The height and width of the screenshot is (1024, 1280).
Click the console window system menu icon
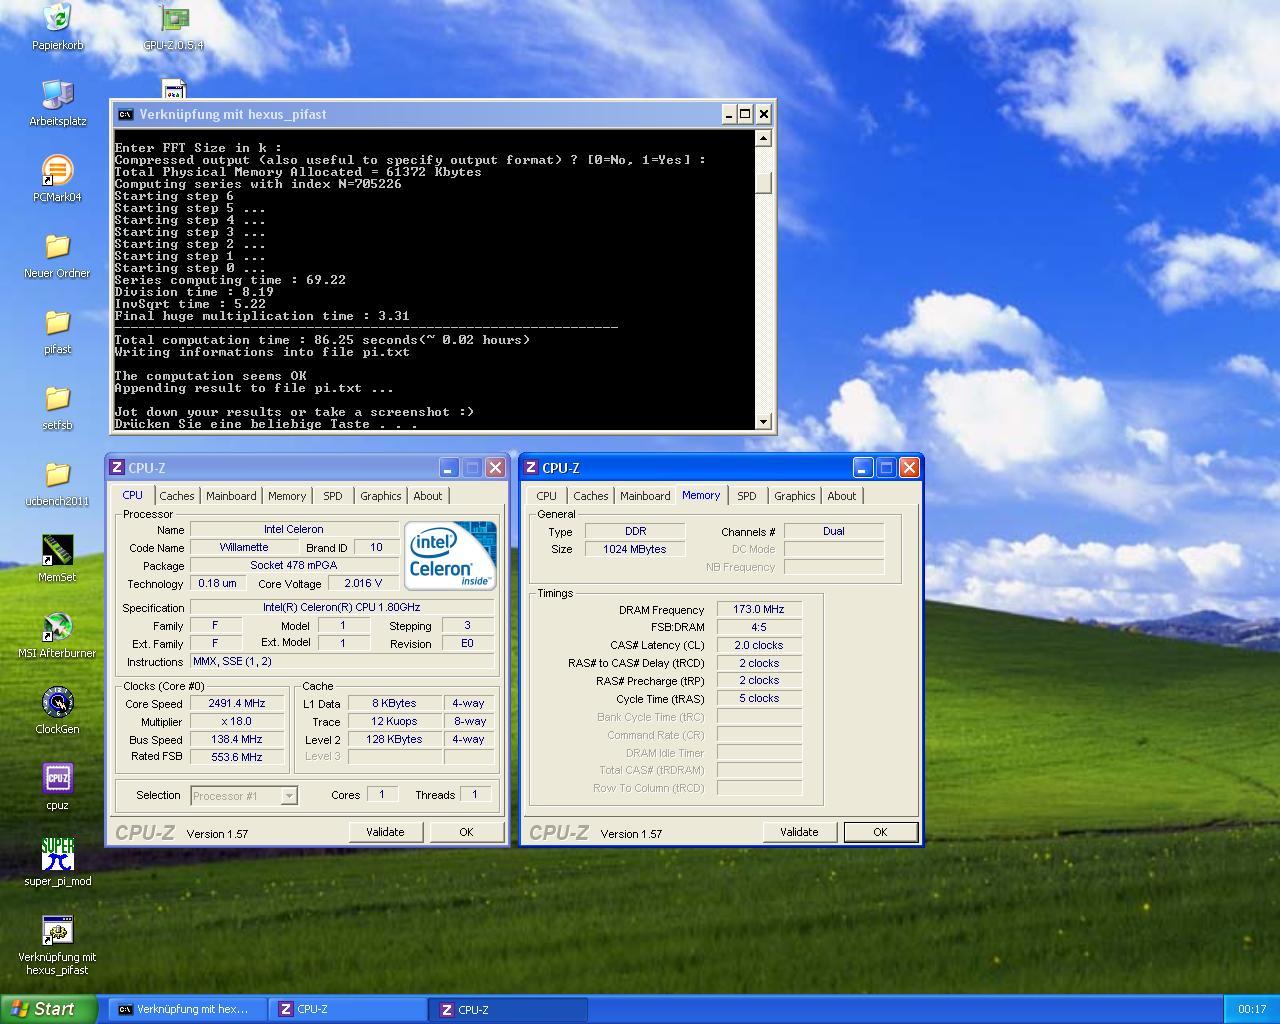(125, 114)
